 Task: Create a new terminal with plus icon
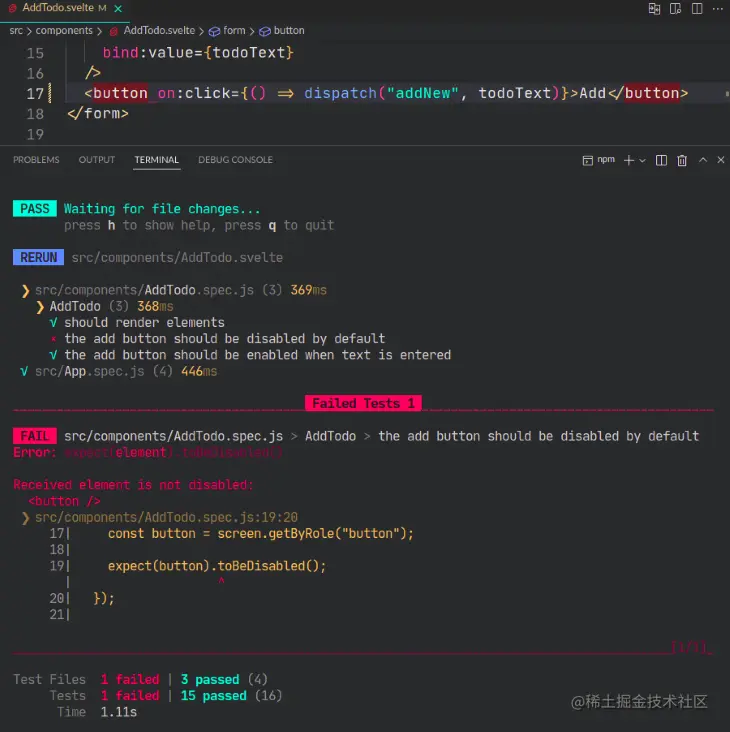pos(629,160)
